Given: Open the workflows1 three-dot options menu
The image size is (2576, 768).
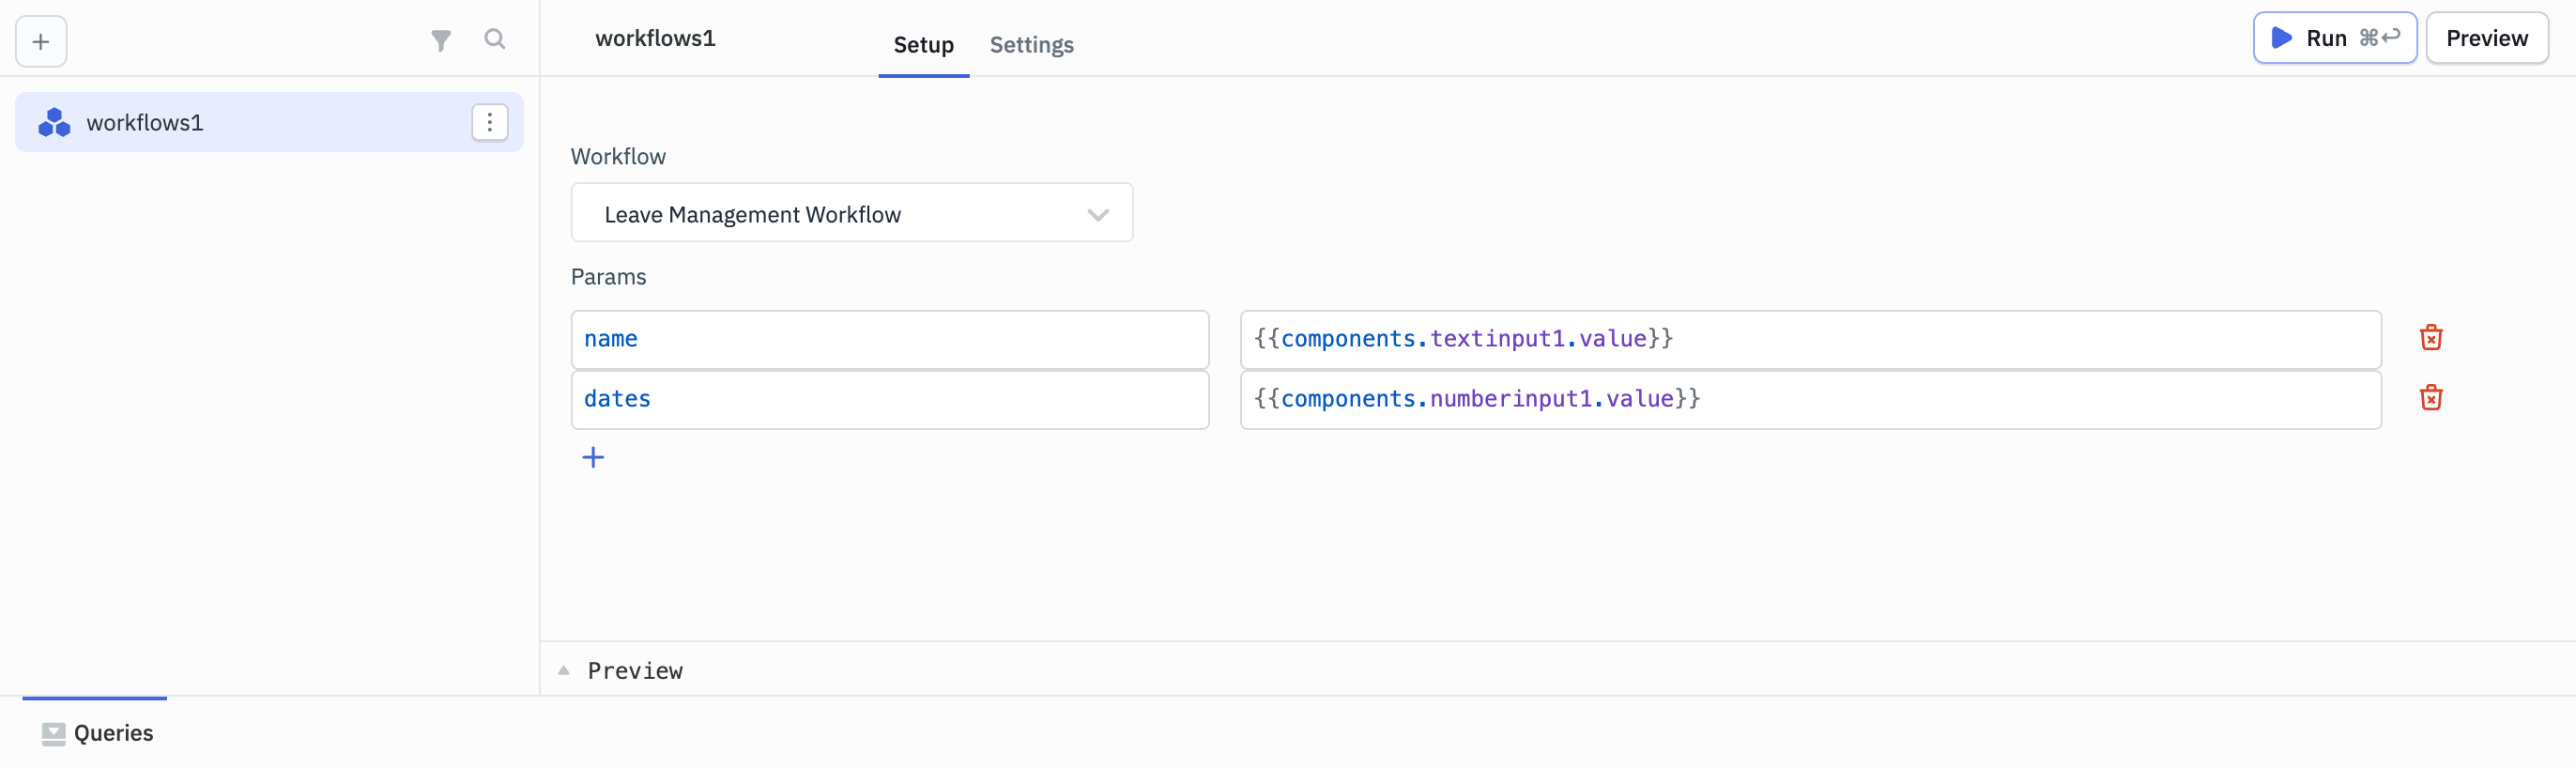Looking at the screenshot, I should coord(489,122).
